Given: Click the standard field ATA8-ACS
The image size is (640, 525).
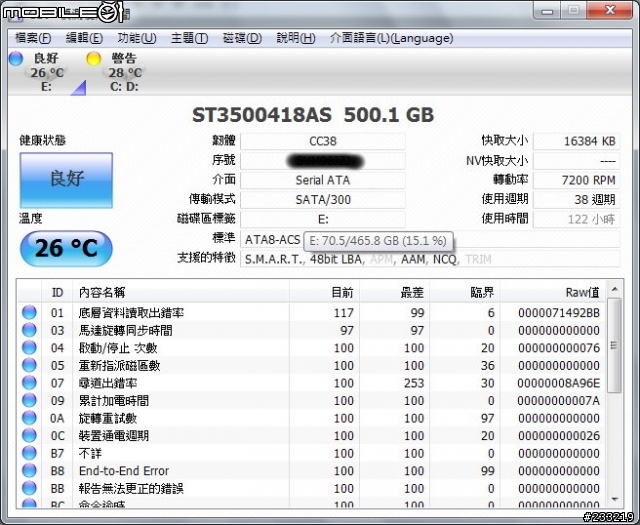Looking at the screenshot, I should 430,239.
